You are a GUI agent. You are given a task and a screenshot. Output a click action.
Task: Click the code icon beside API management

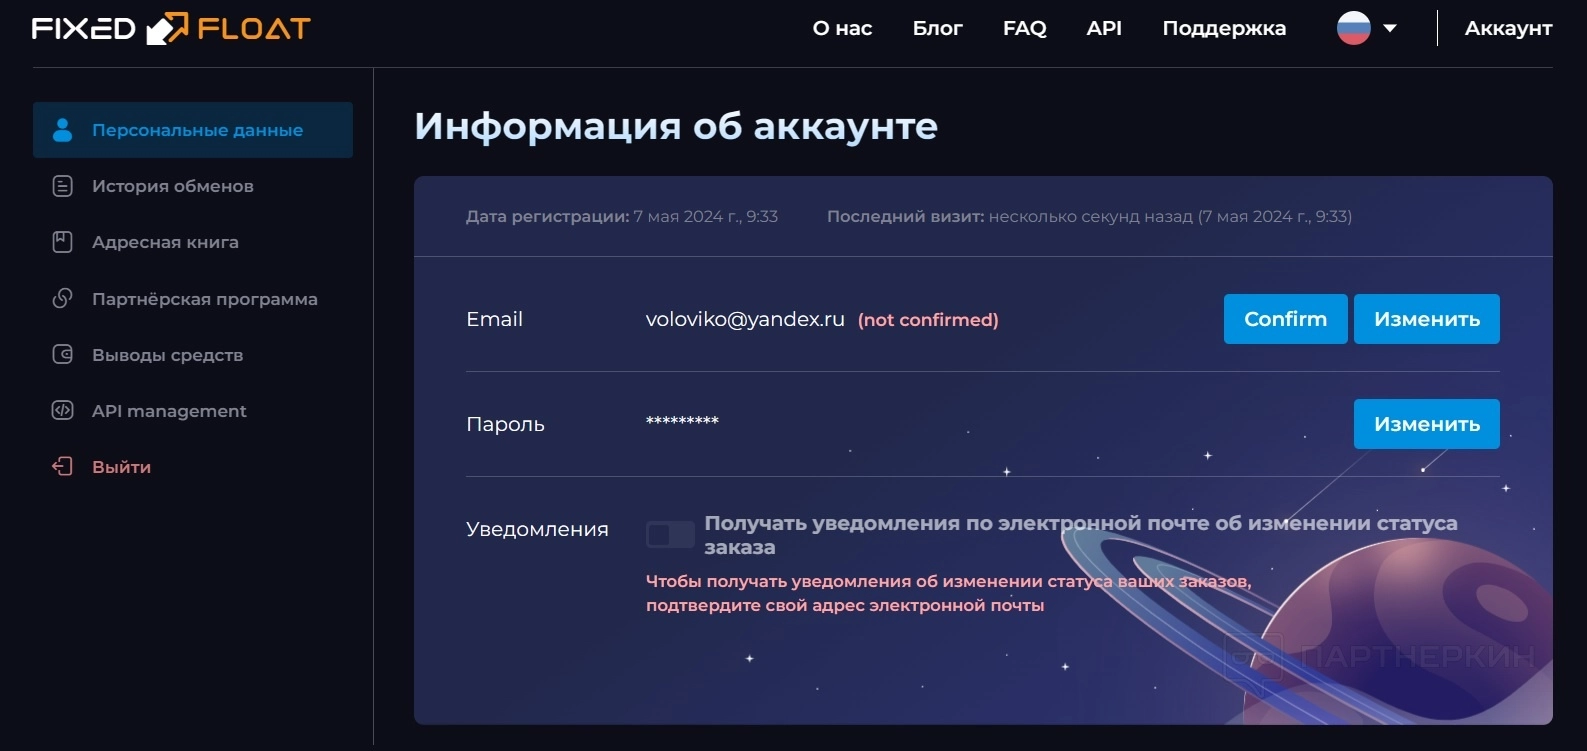click(62, 410)
